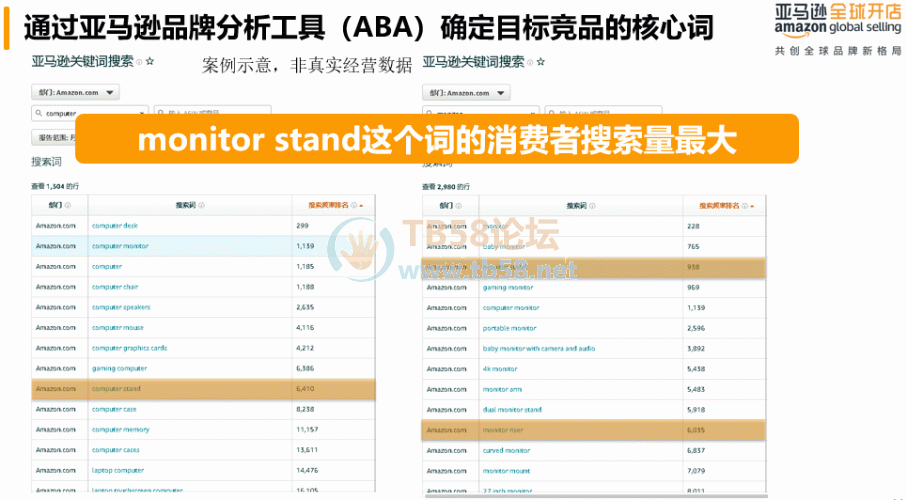
Task: Open computer monitor link in the computer table
Action: pyautogui.click(x=120, y=246)
